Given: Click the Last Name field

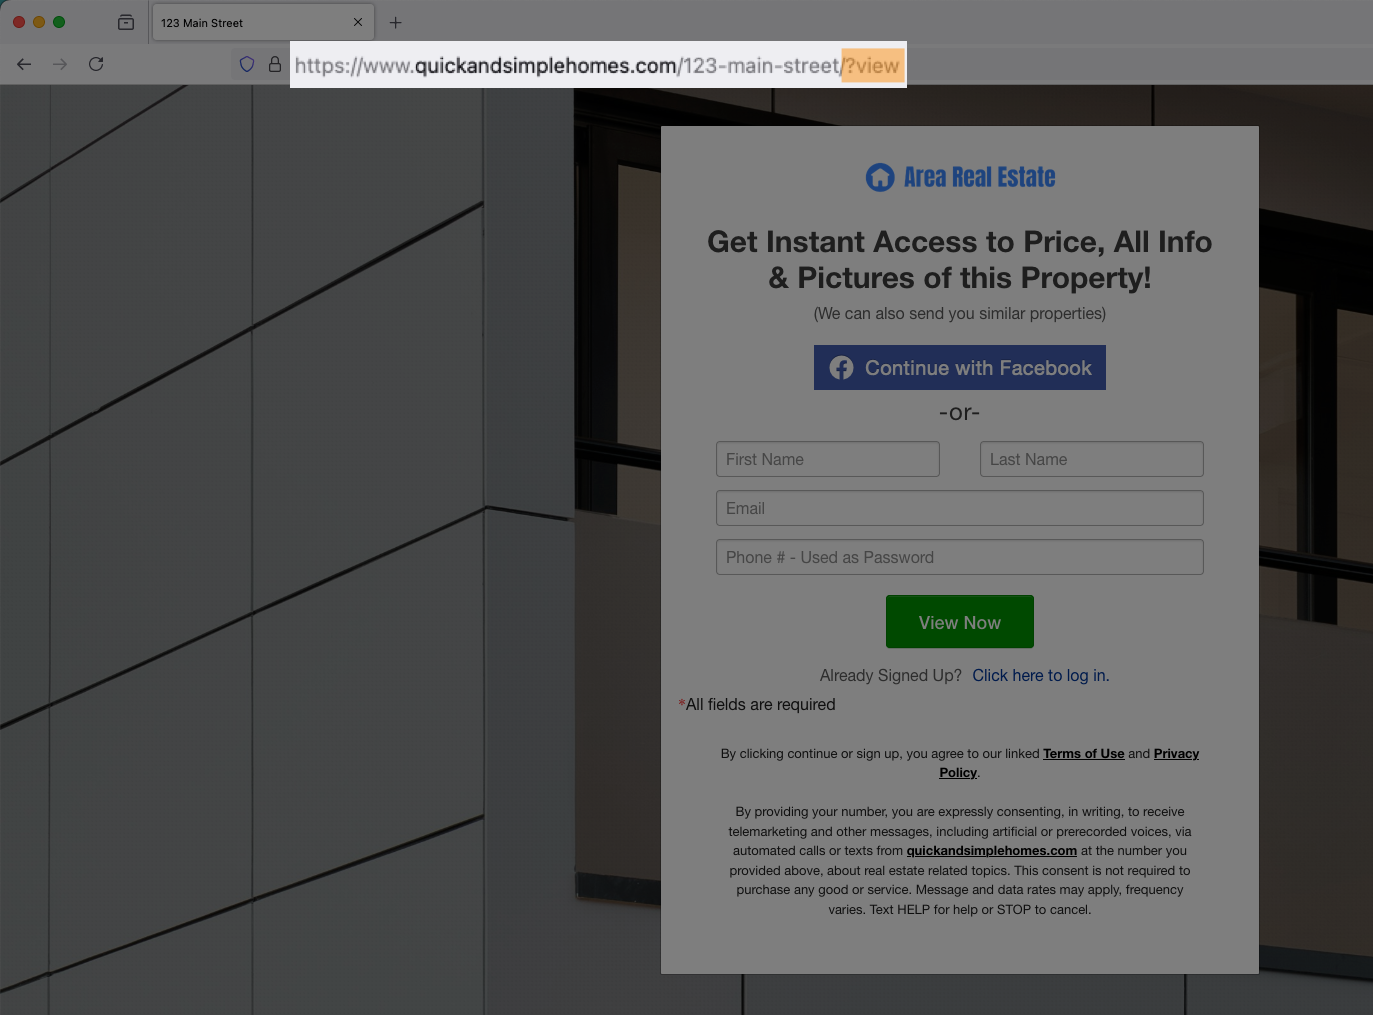Looking at the screenshot, I should click(1092, 459).
